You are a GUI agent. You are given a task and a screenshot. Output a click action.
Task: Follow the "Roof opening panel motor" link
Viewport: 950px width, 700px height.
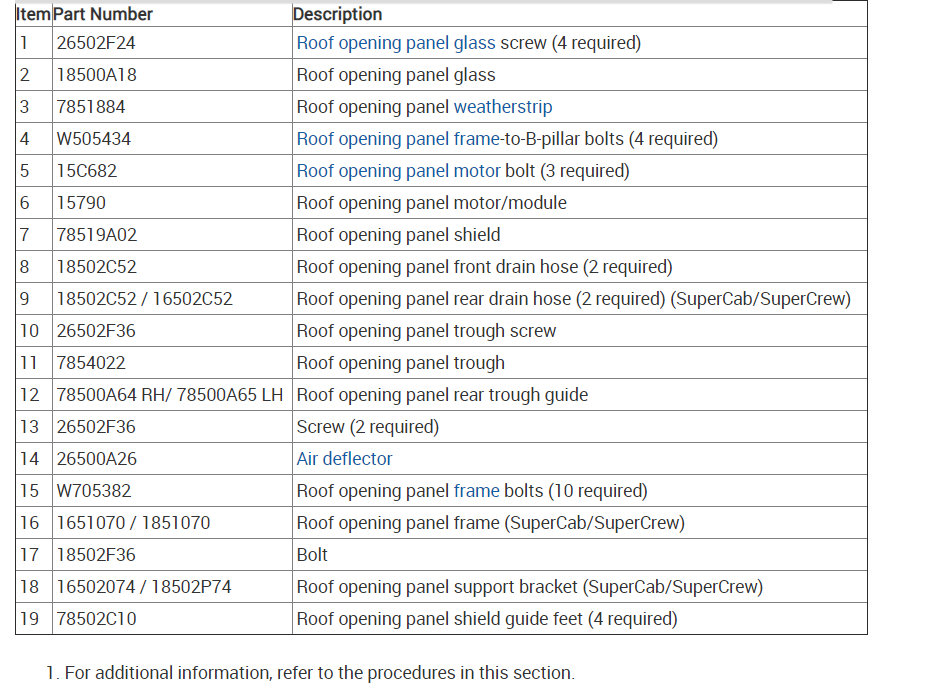[399, 171]
